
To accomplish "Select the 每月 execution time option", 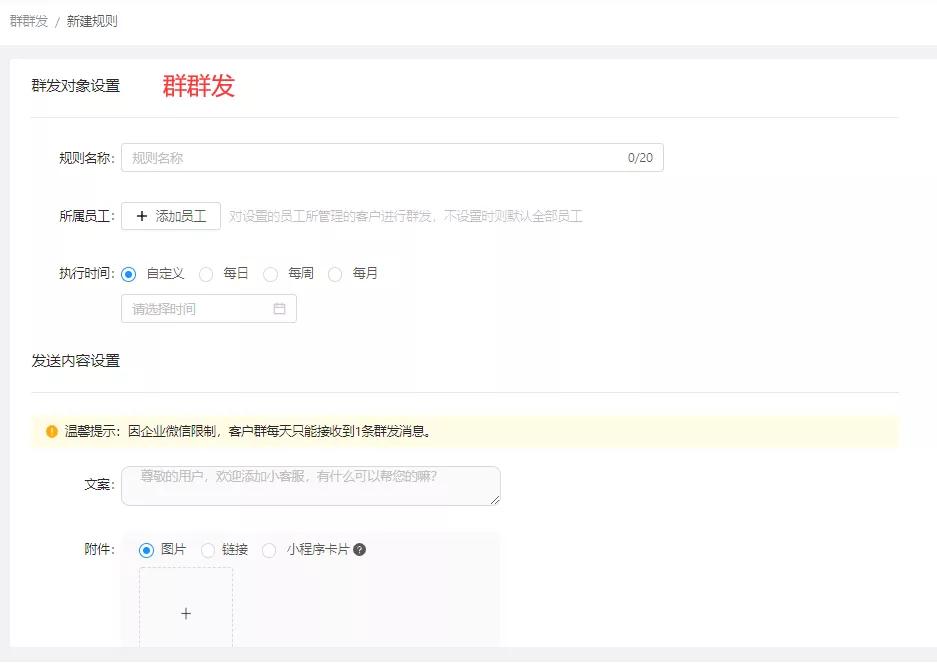I will coord(336,273).
